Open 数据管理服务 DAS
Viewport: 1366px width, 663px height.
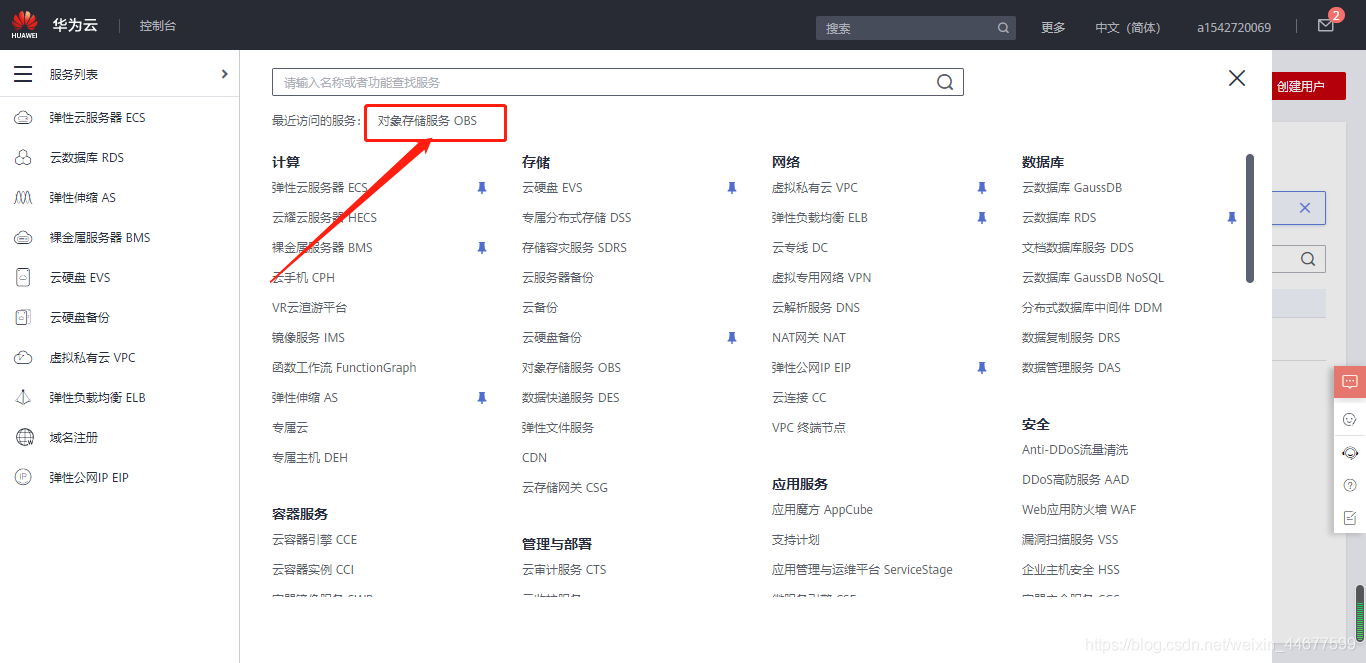coord(1071,368)
